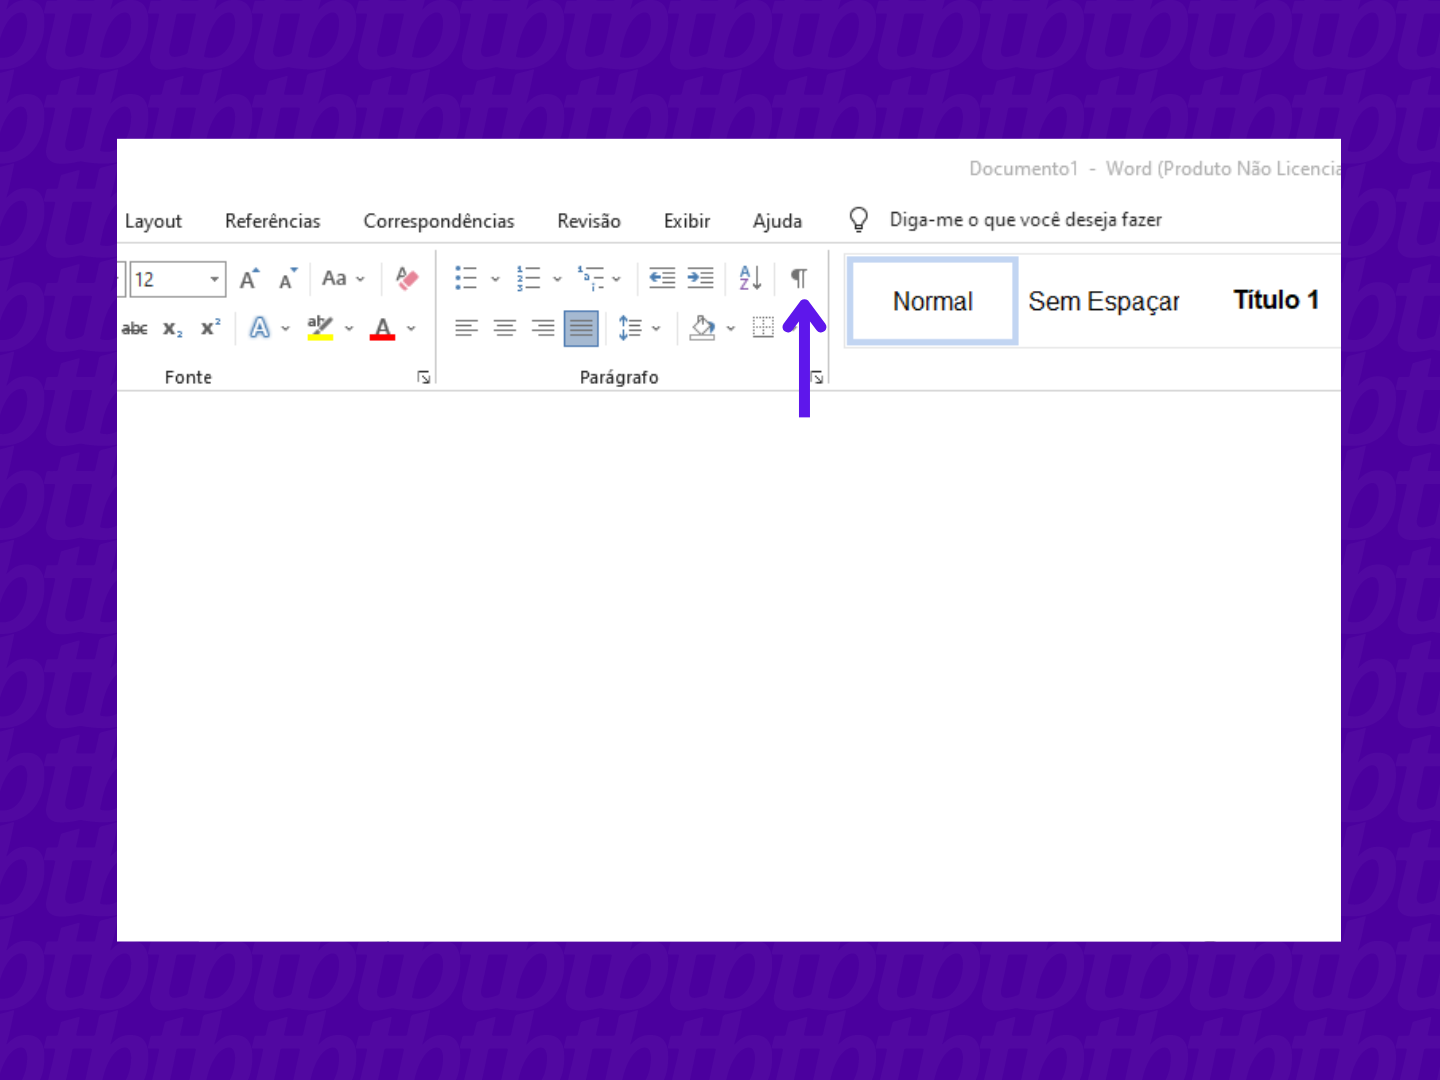
Task: Increase font size with the larger A icon
Action: tap(249, 279)
